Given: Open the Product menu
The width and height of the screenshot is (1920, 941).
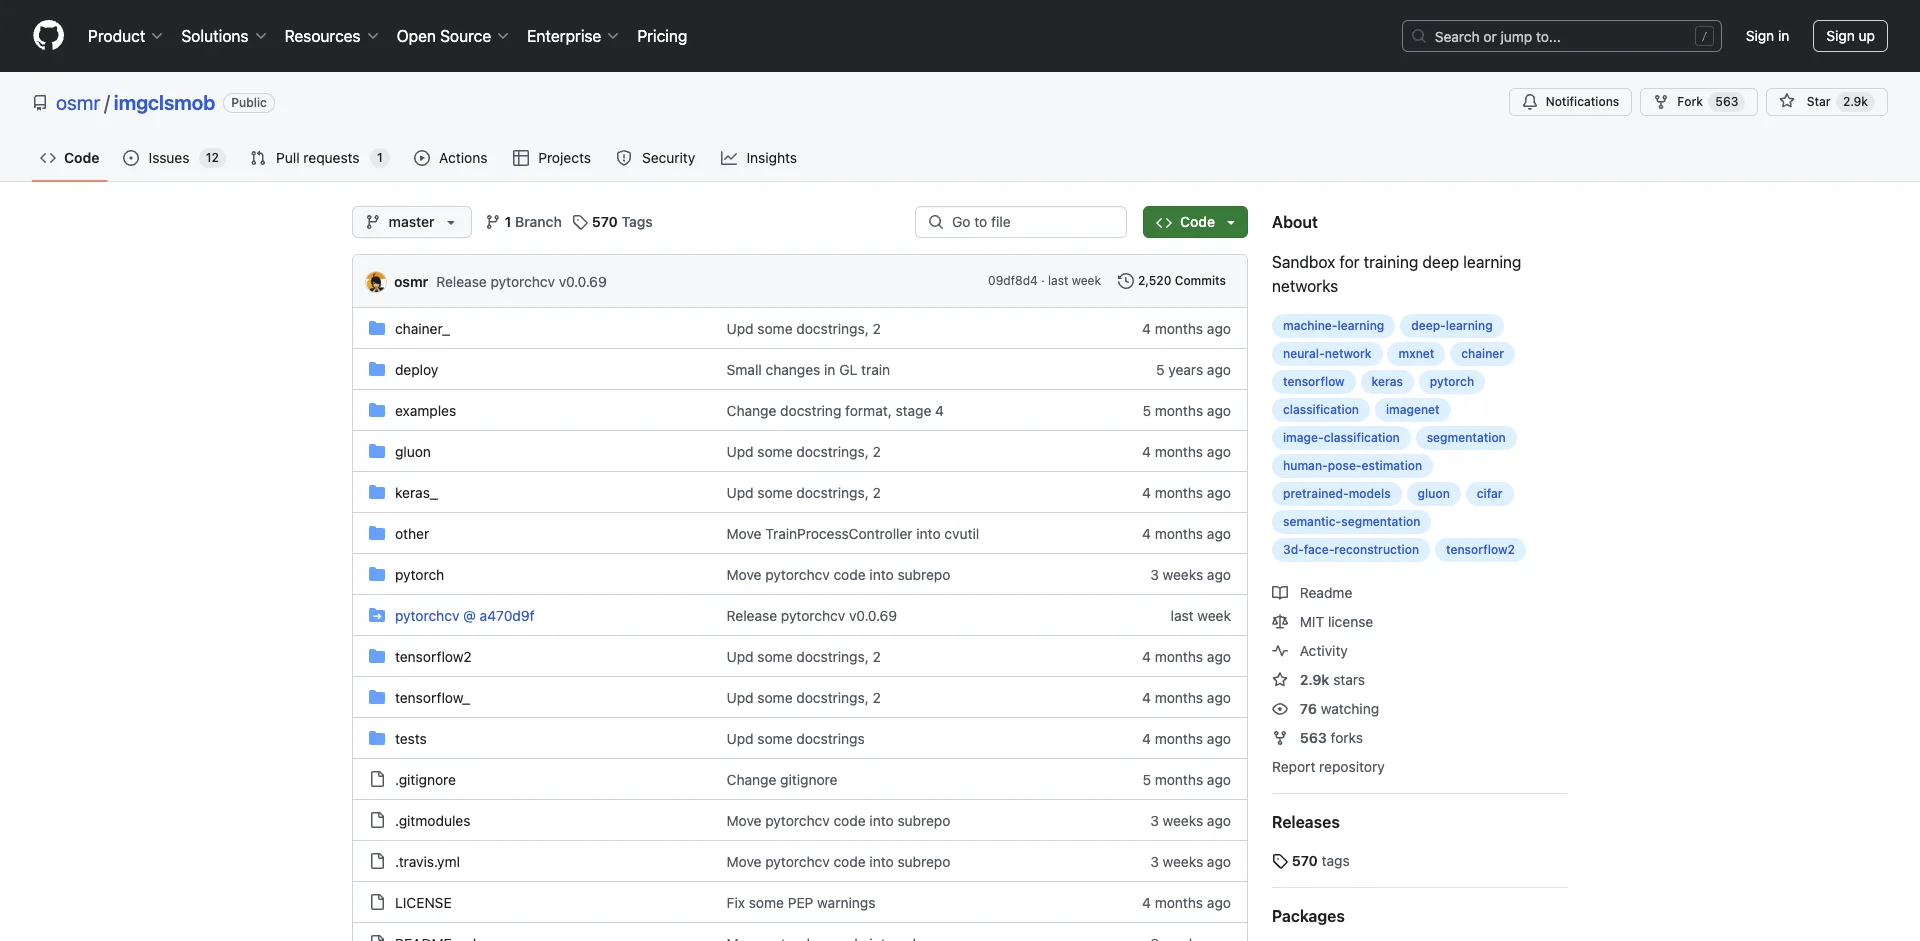Looking at the screenshot, I should pos(125,36).
